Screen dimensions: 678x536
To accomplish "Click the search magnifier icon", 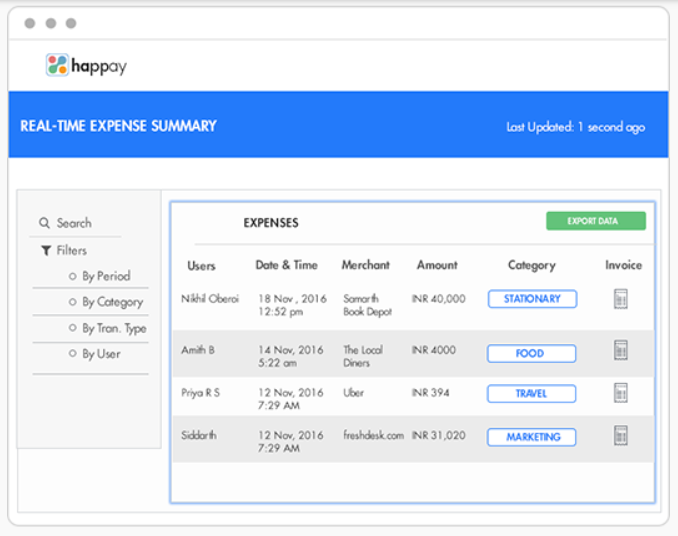I will tap(44, 223).
